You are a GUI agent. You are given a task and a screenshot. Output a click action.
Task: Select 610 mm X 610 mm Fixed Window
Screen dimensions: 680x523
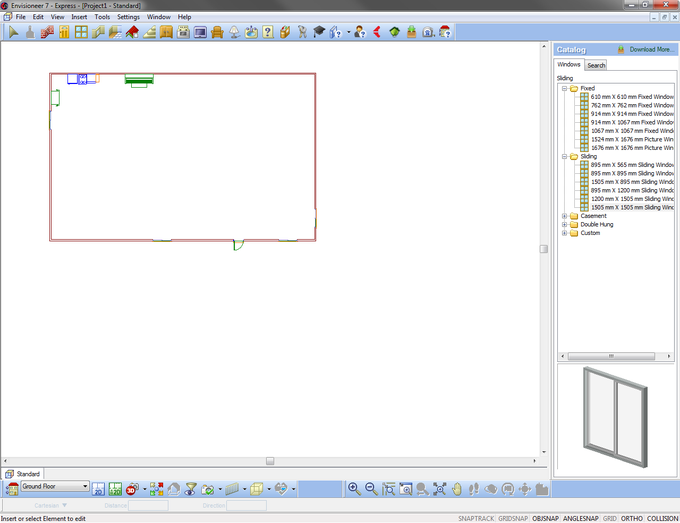click(627, 97)
